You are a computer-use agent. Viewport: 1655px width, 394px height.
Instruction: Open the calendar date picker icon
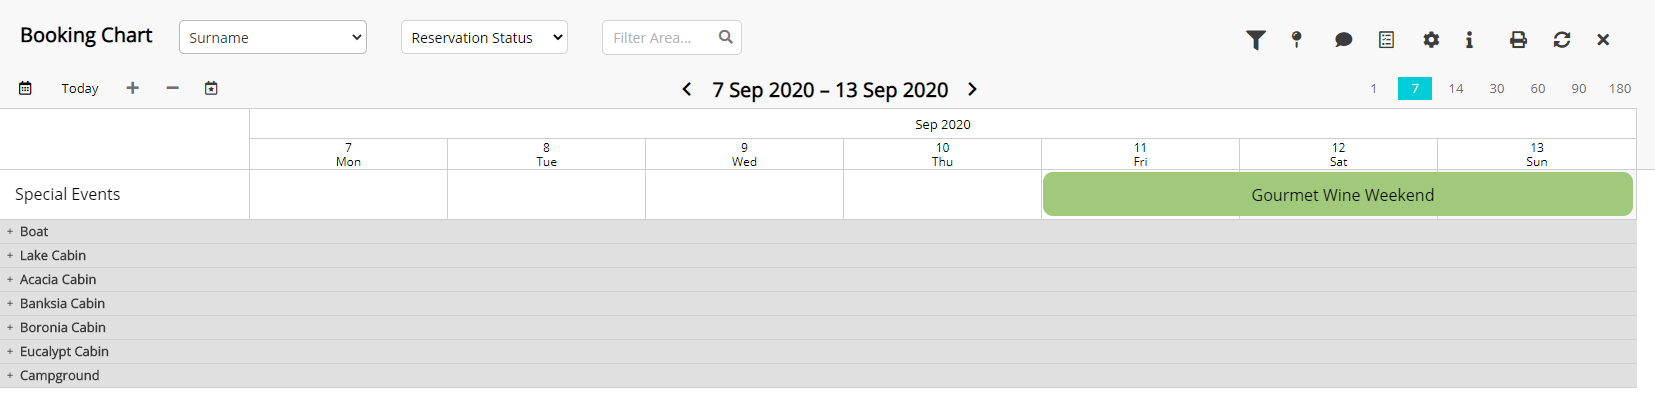point(25,88)
